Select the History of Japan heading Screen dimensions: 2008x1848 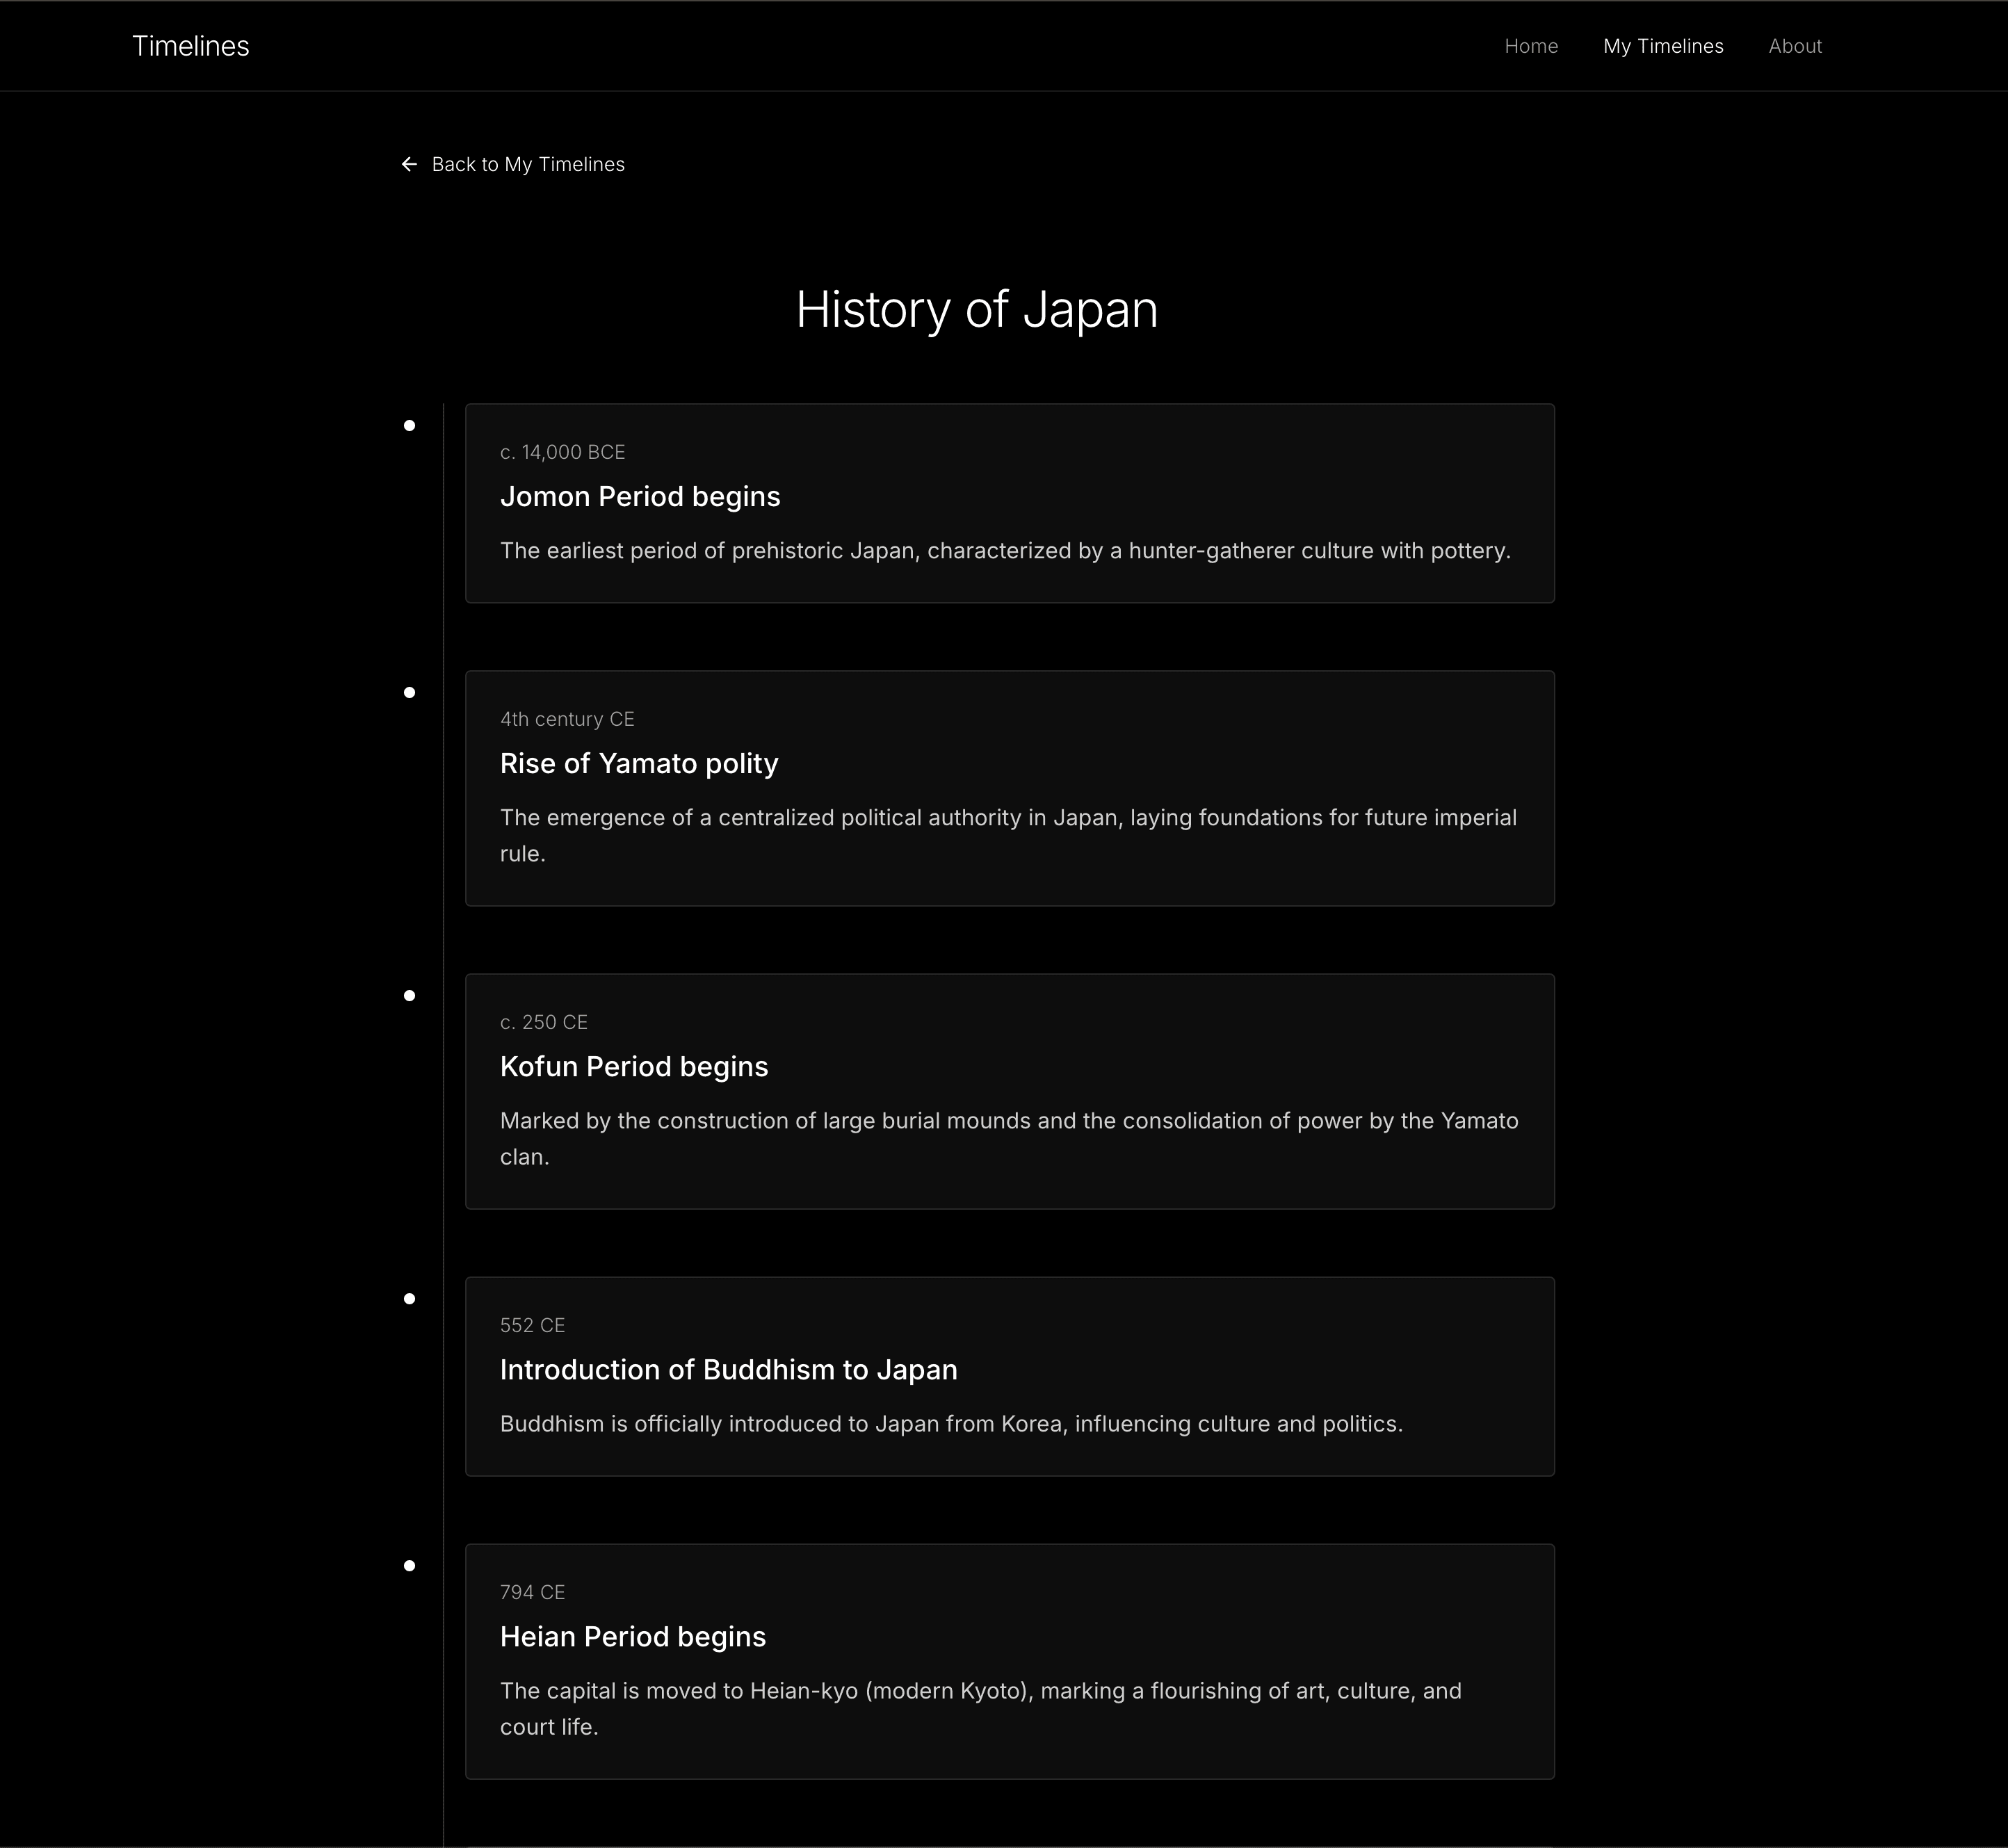click(x=977, y=310)
